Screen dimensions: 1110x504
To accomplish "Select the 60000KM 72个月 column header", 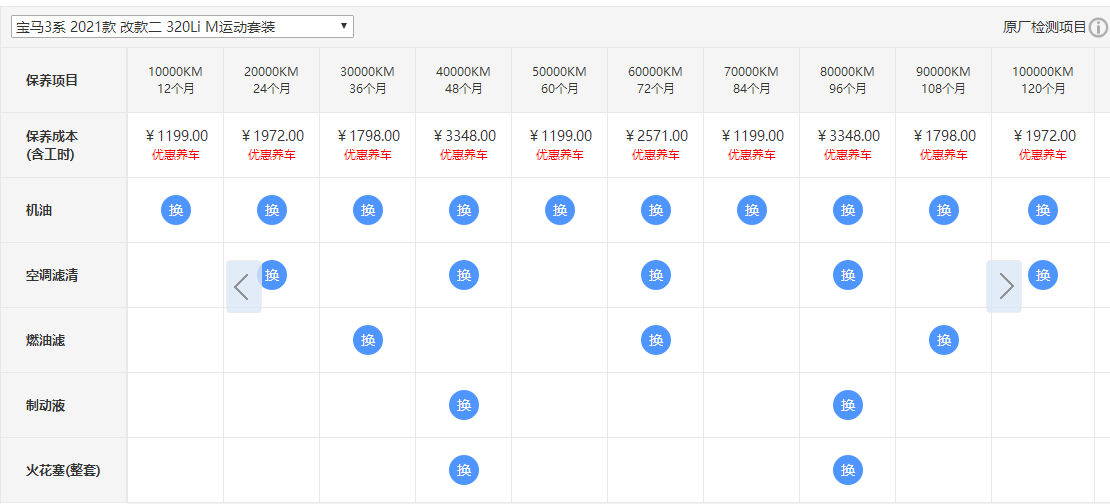I will 656,80.
